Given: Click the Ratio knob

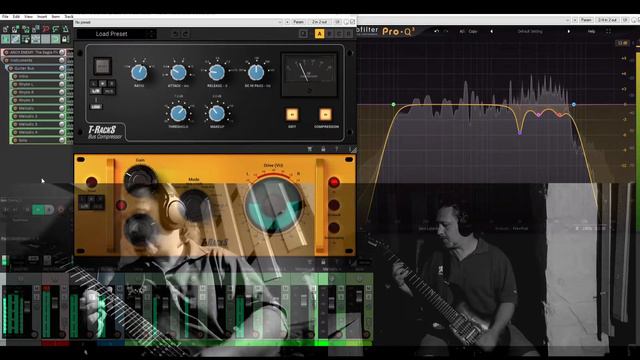Looking at the screenshot, I should tap(139, 73).
